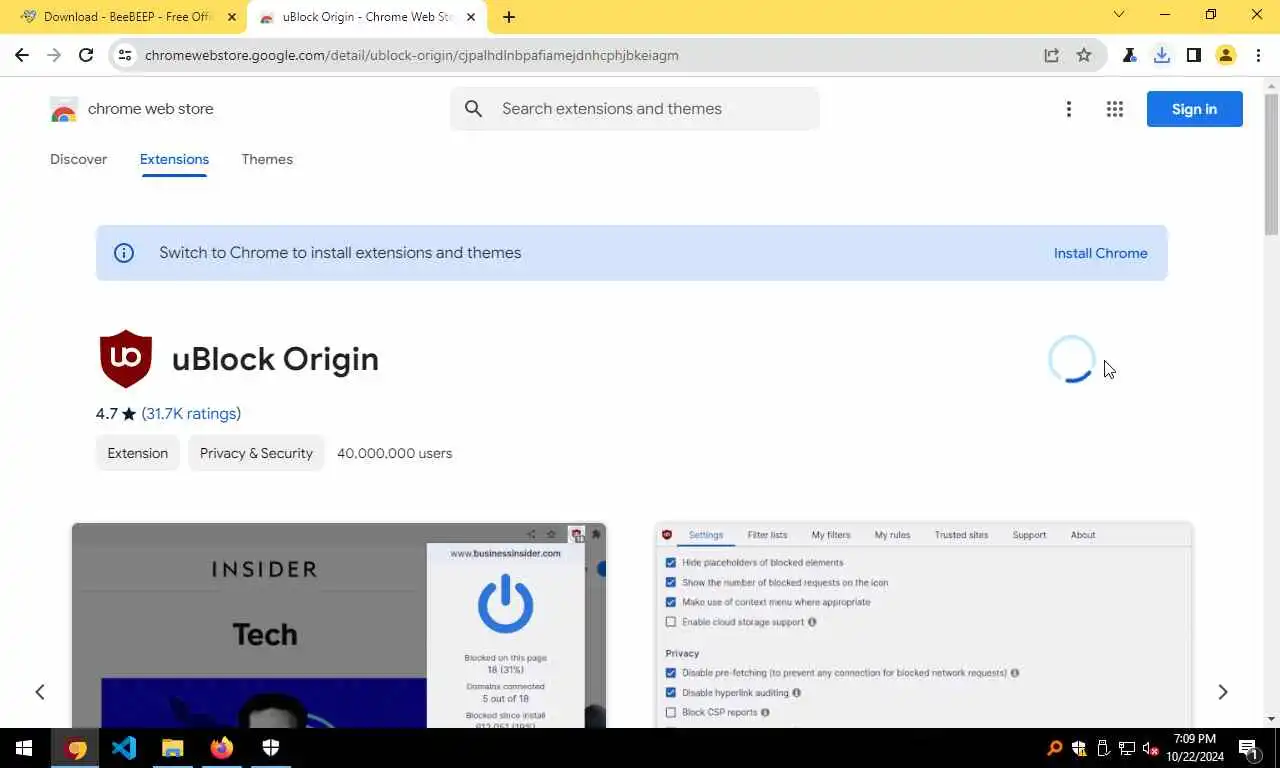
Task: Open the Discover section
Action: pos(78,159)
